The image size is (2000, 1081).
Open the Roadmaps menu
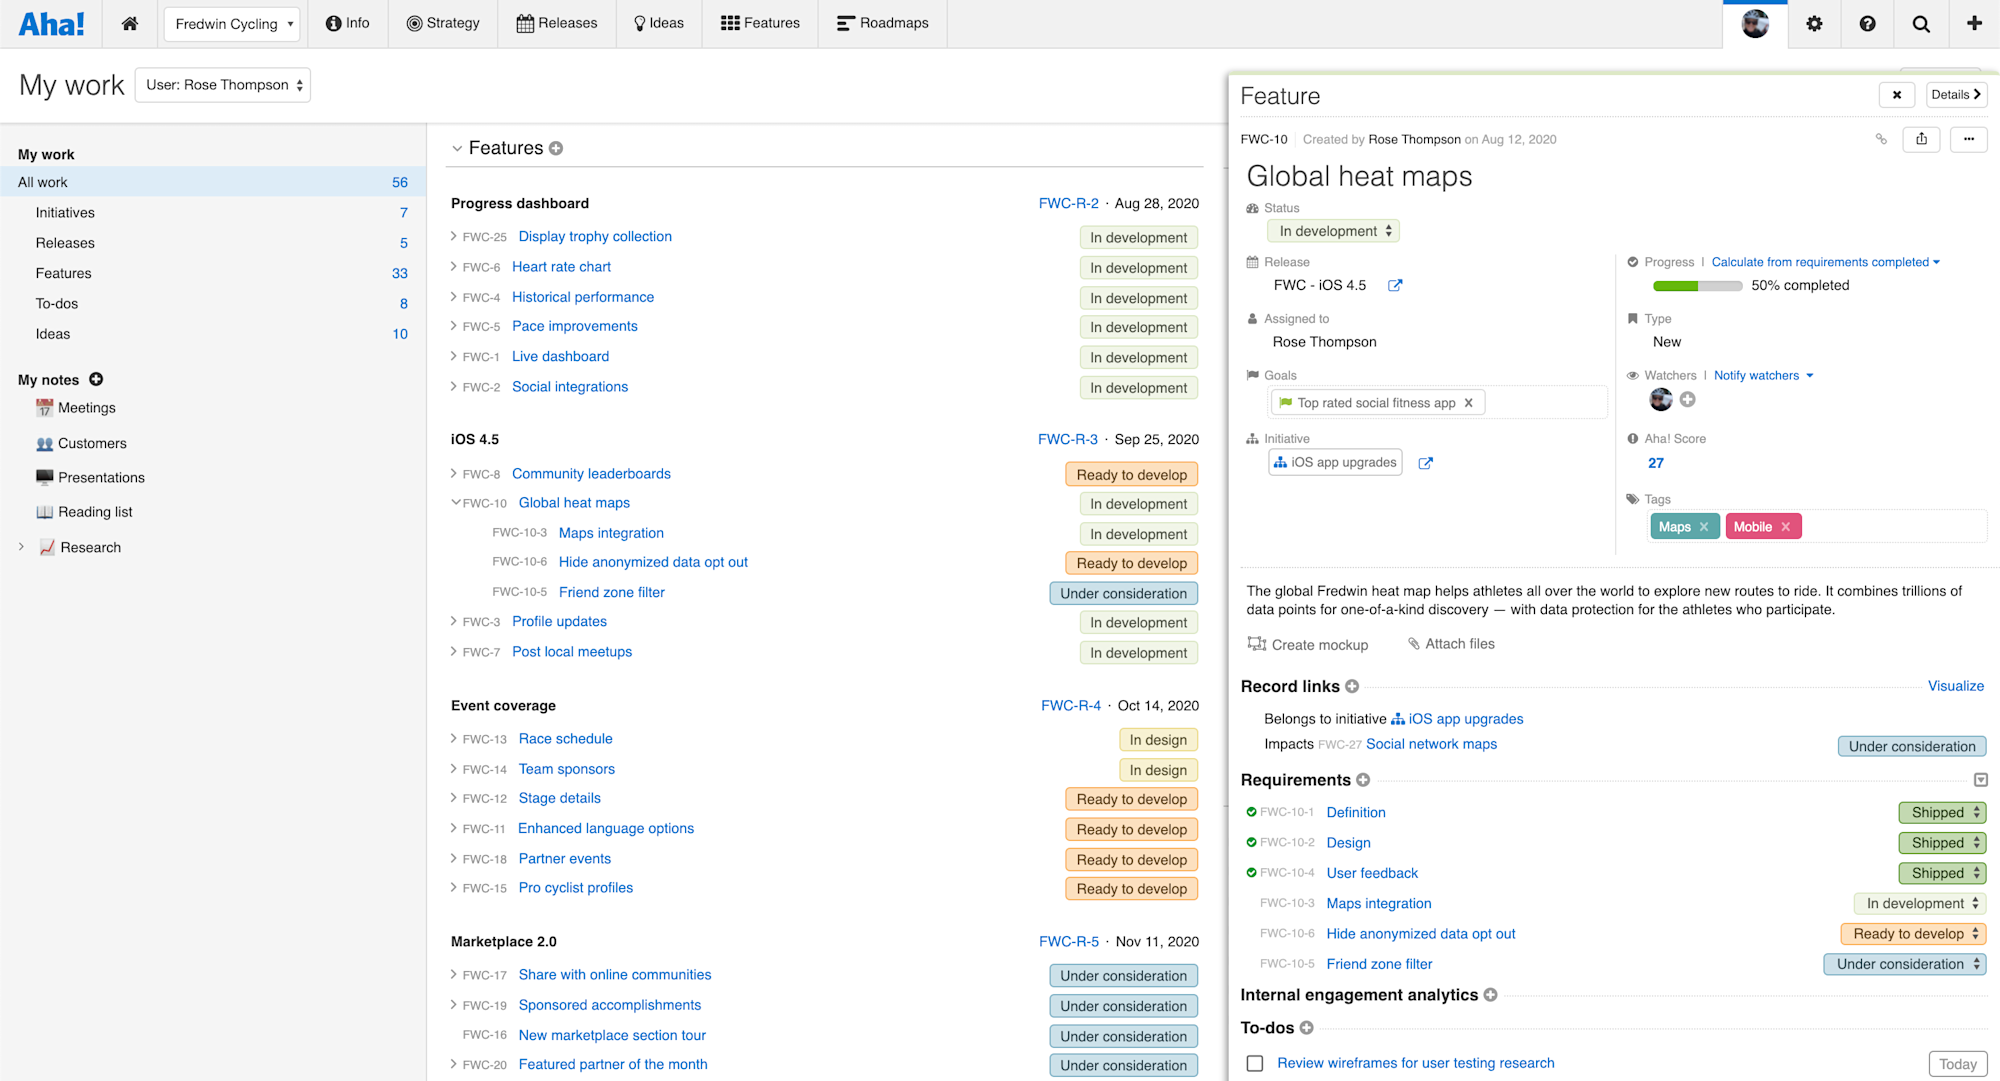pyautogui.click(x=882, y=23)
